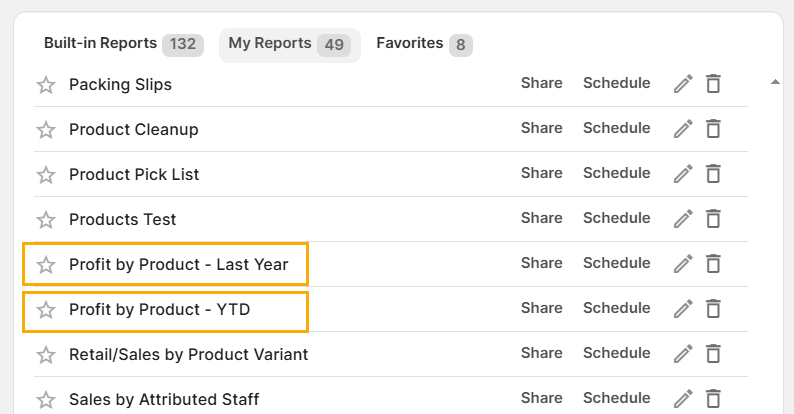
Task: Share the Product Cleanup report
Action: pyautogui.click(x=541, y=128)
